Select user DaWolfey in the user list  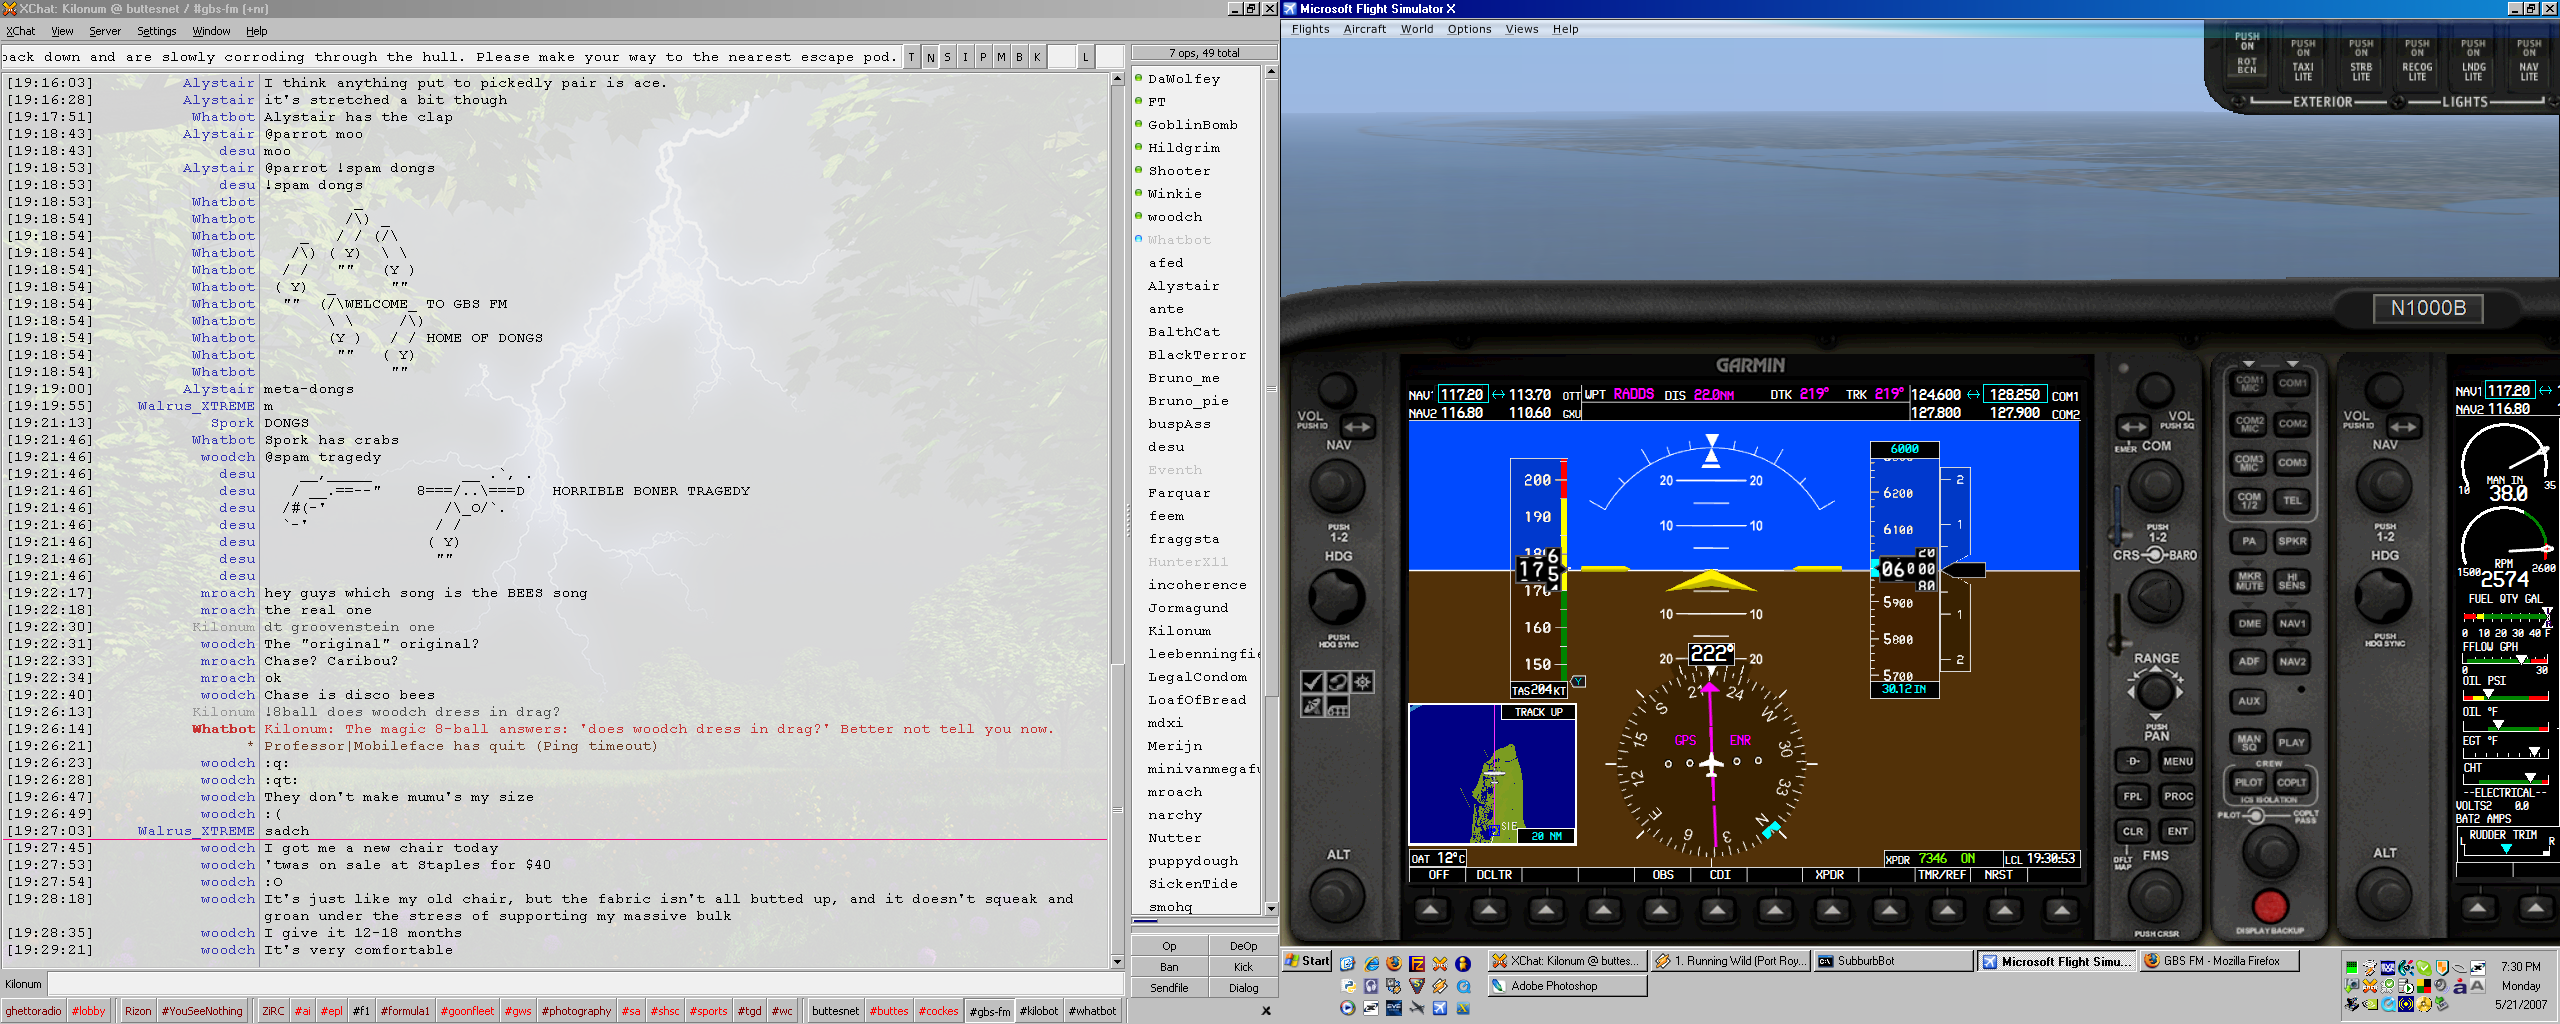click(1184, 79)
